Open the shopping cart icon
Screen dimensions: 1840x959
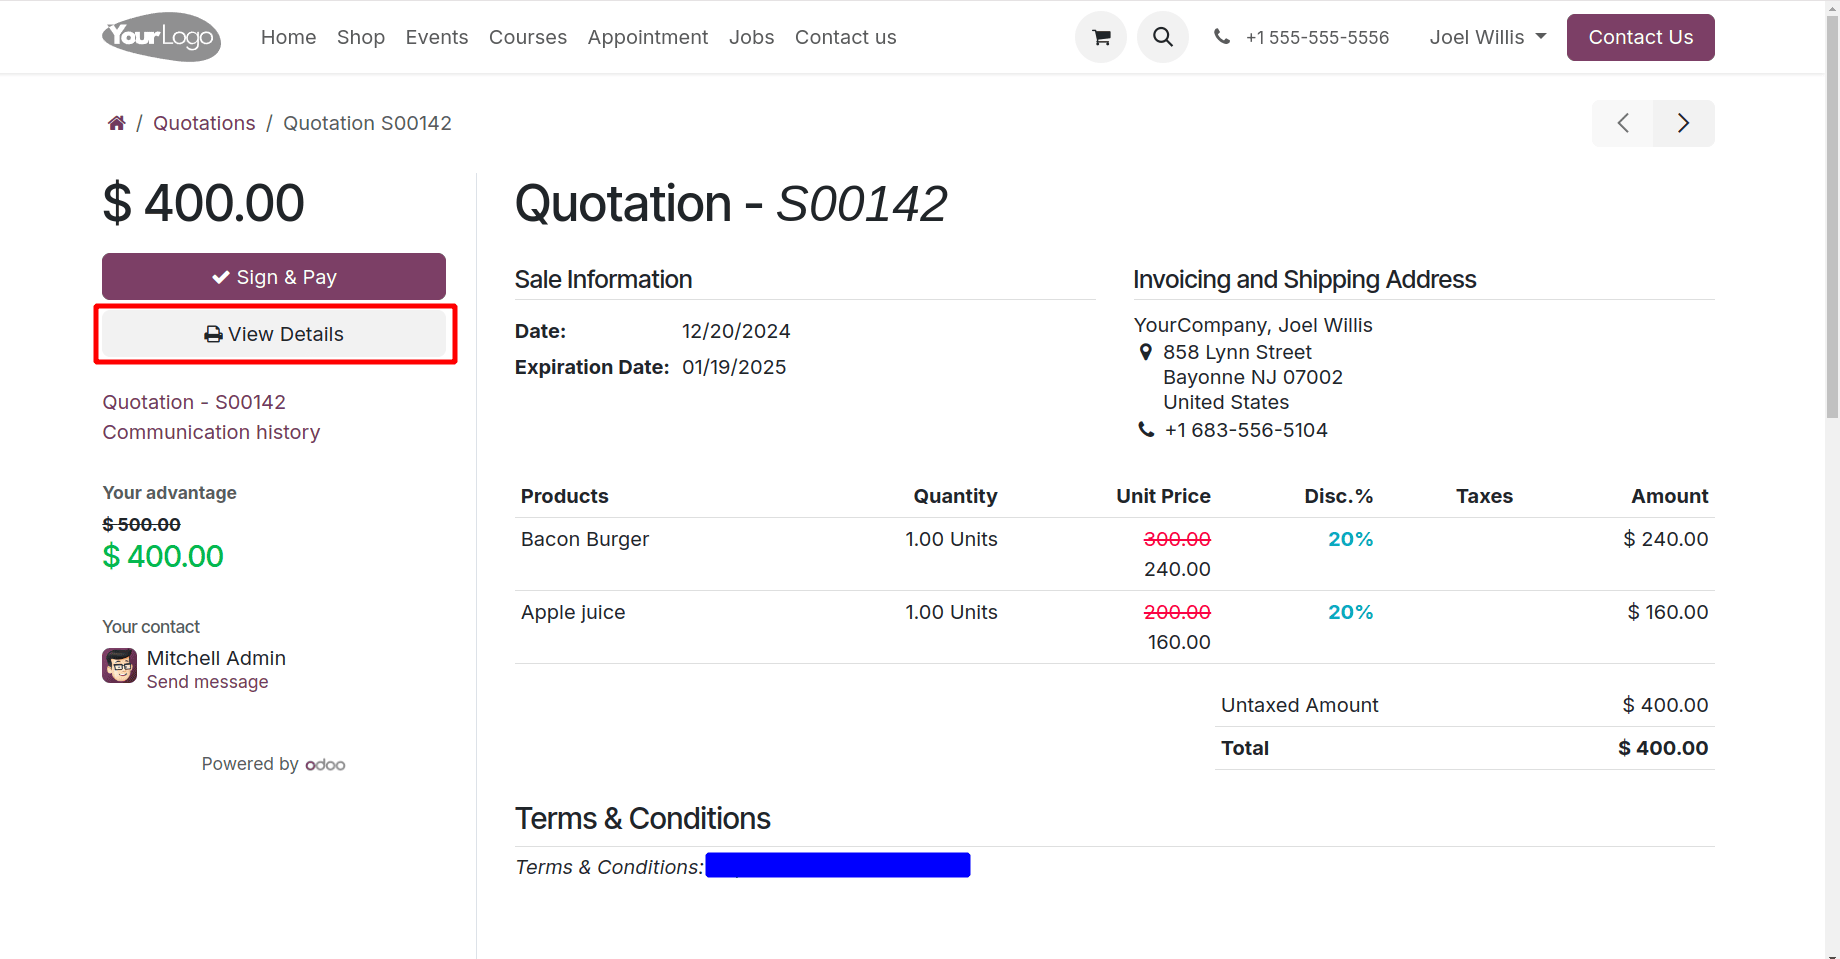tap(1101, 37)
